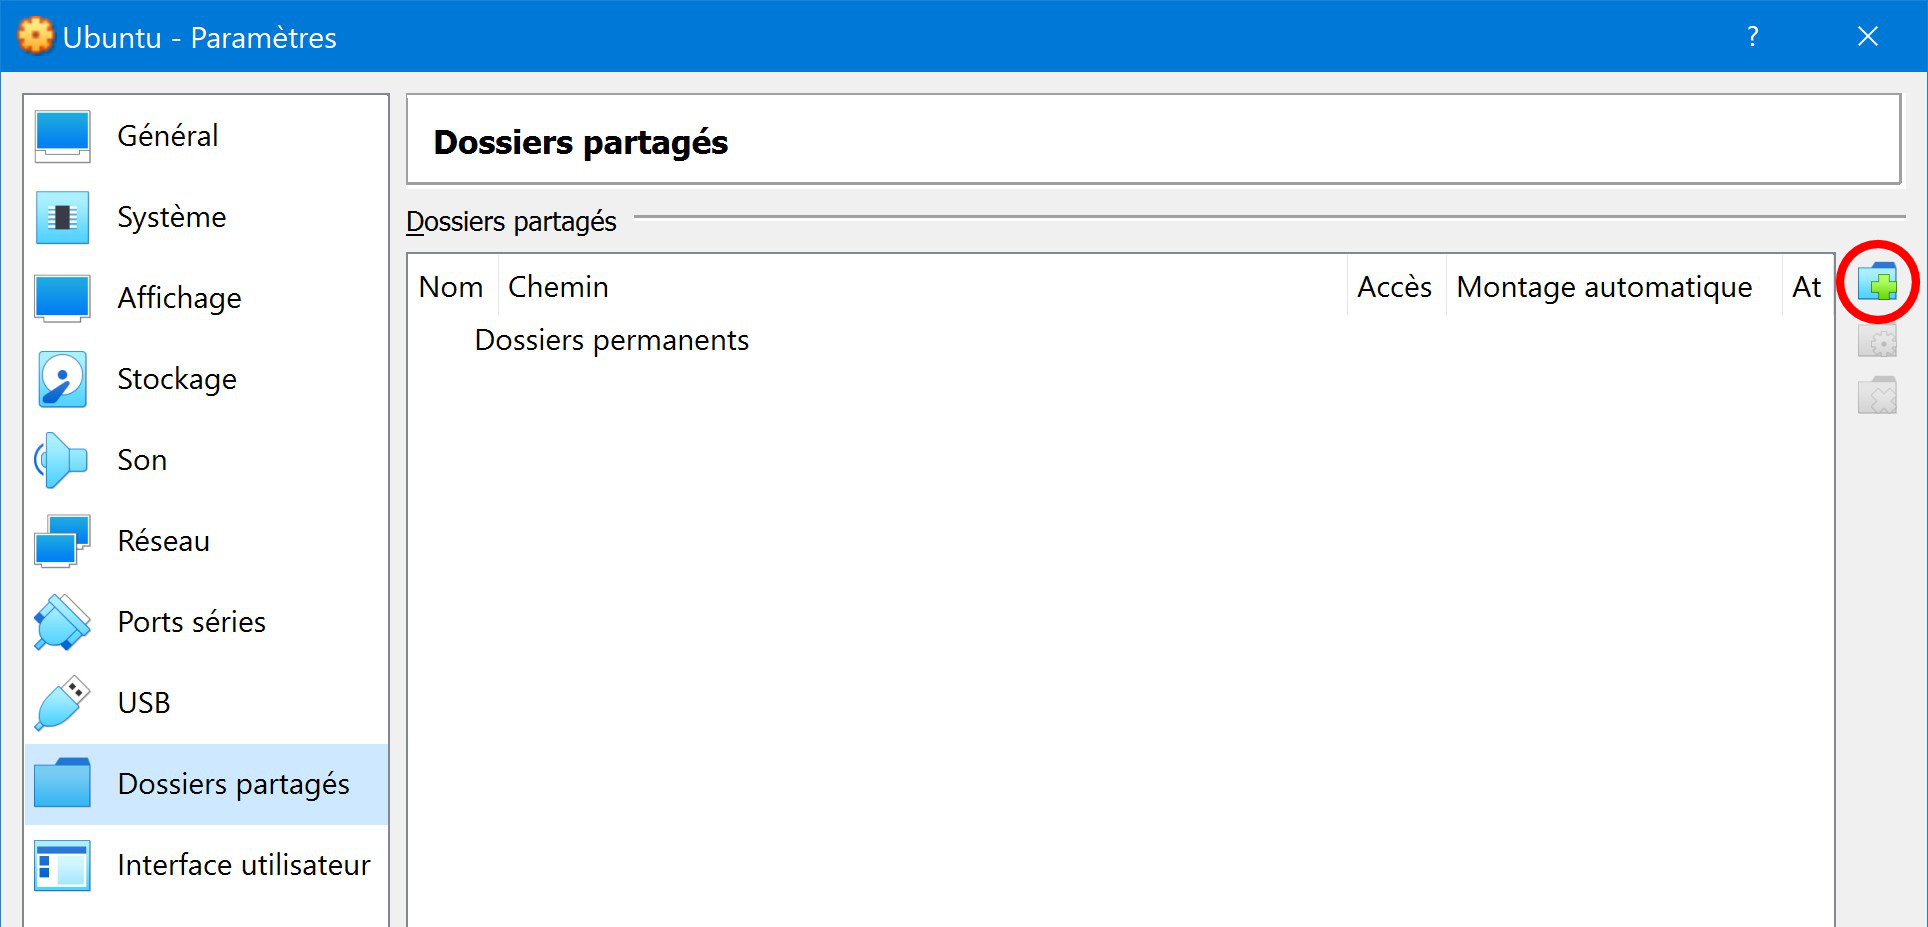Open the USB settings section
This screenshot has width=1928, height=927.
(x=207, y=703)
